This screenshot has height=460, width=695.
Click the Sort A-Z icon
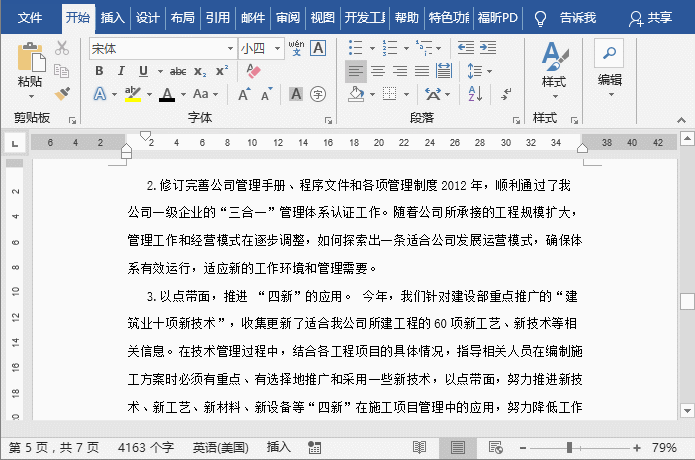click(x=475, y=94)
